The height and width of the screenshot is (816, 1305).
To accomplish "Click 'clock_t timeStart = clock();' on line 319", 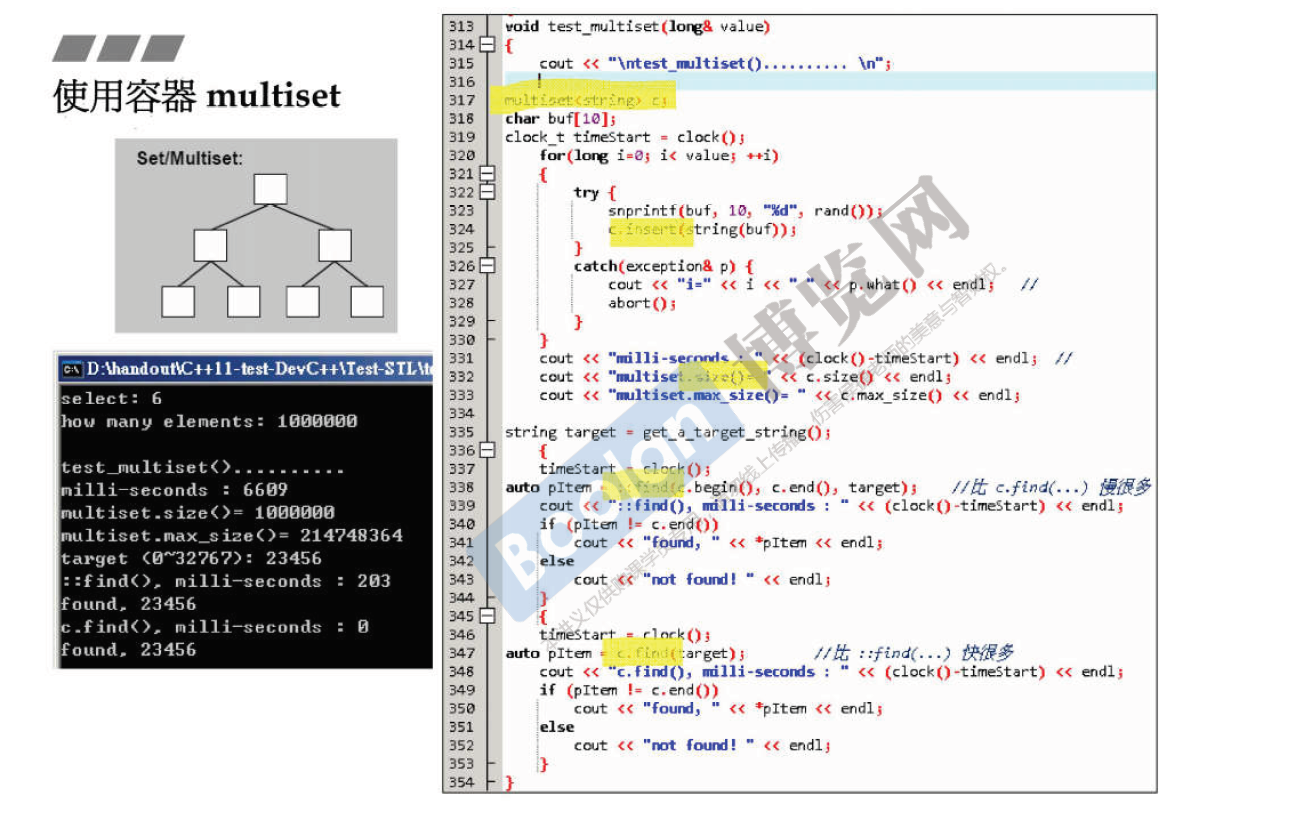I will tap(624, 137).
